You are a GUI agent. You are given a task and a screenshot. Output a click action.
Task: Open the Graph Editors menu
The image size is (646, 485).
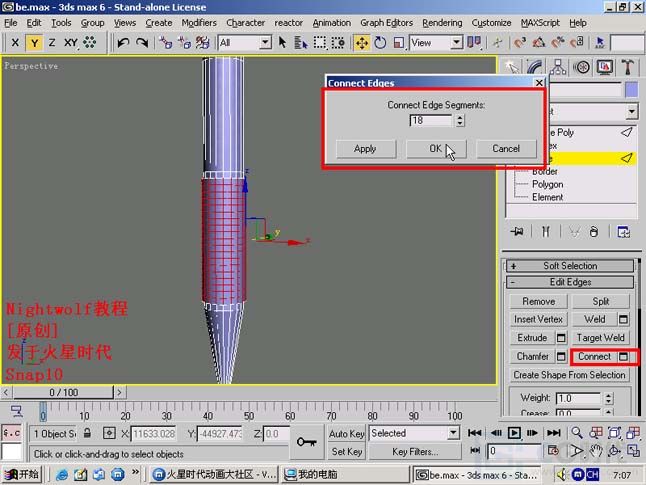coord(386,23)
